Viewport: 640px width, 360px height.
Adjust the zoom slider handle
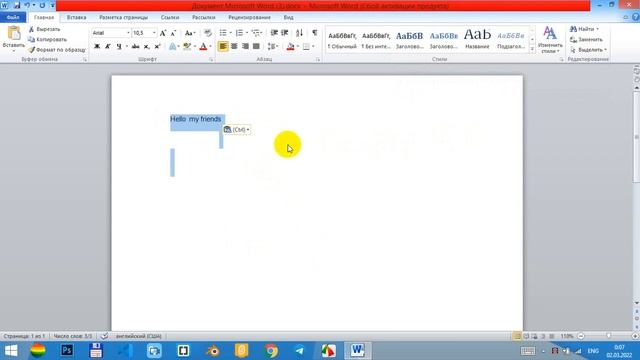[608, 336]
